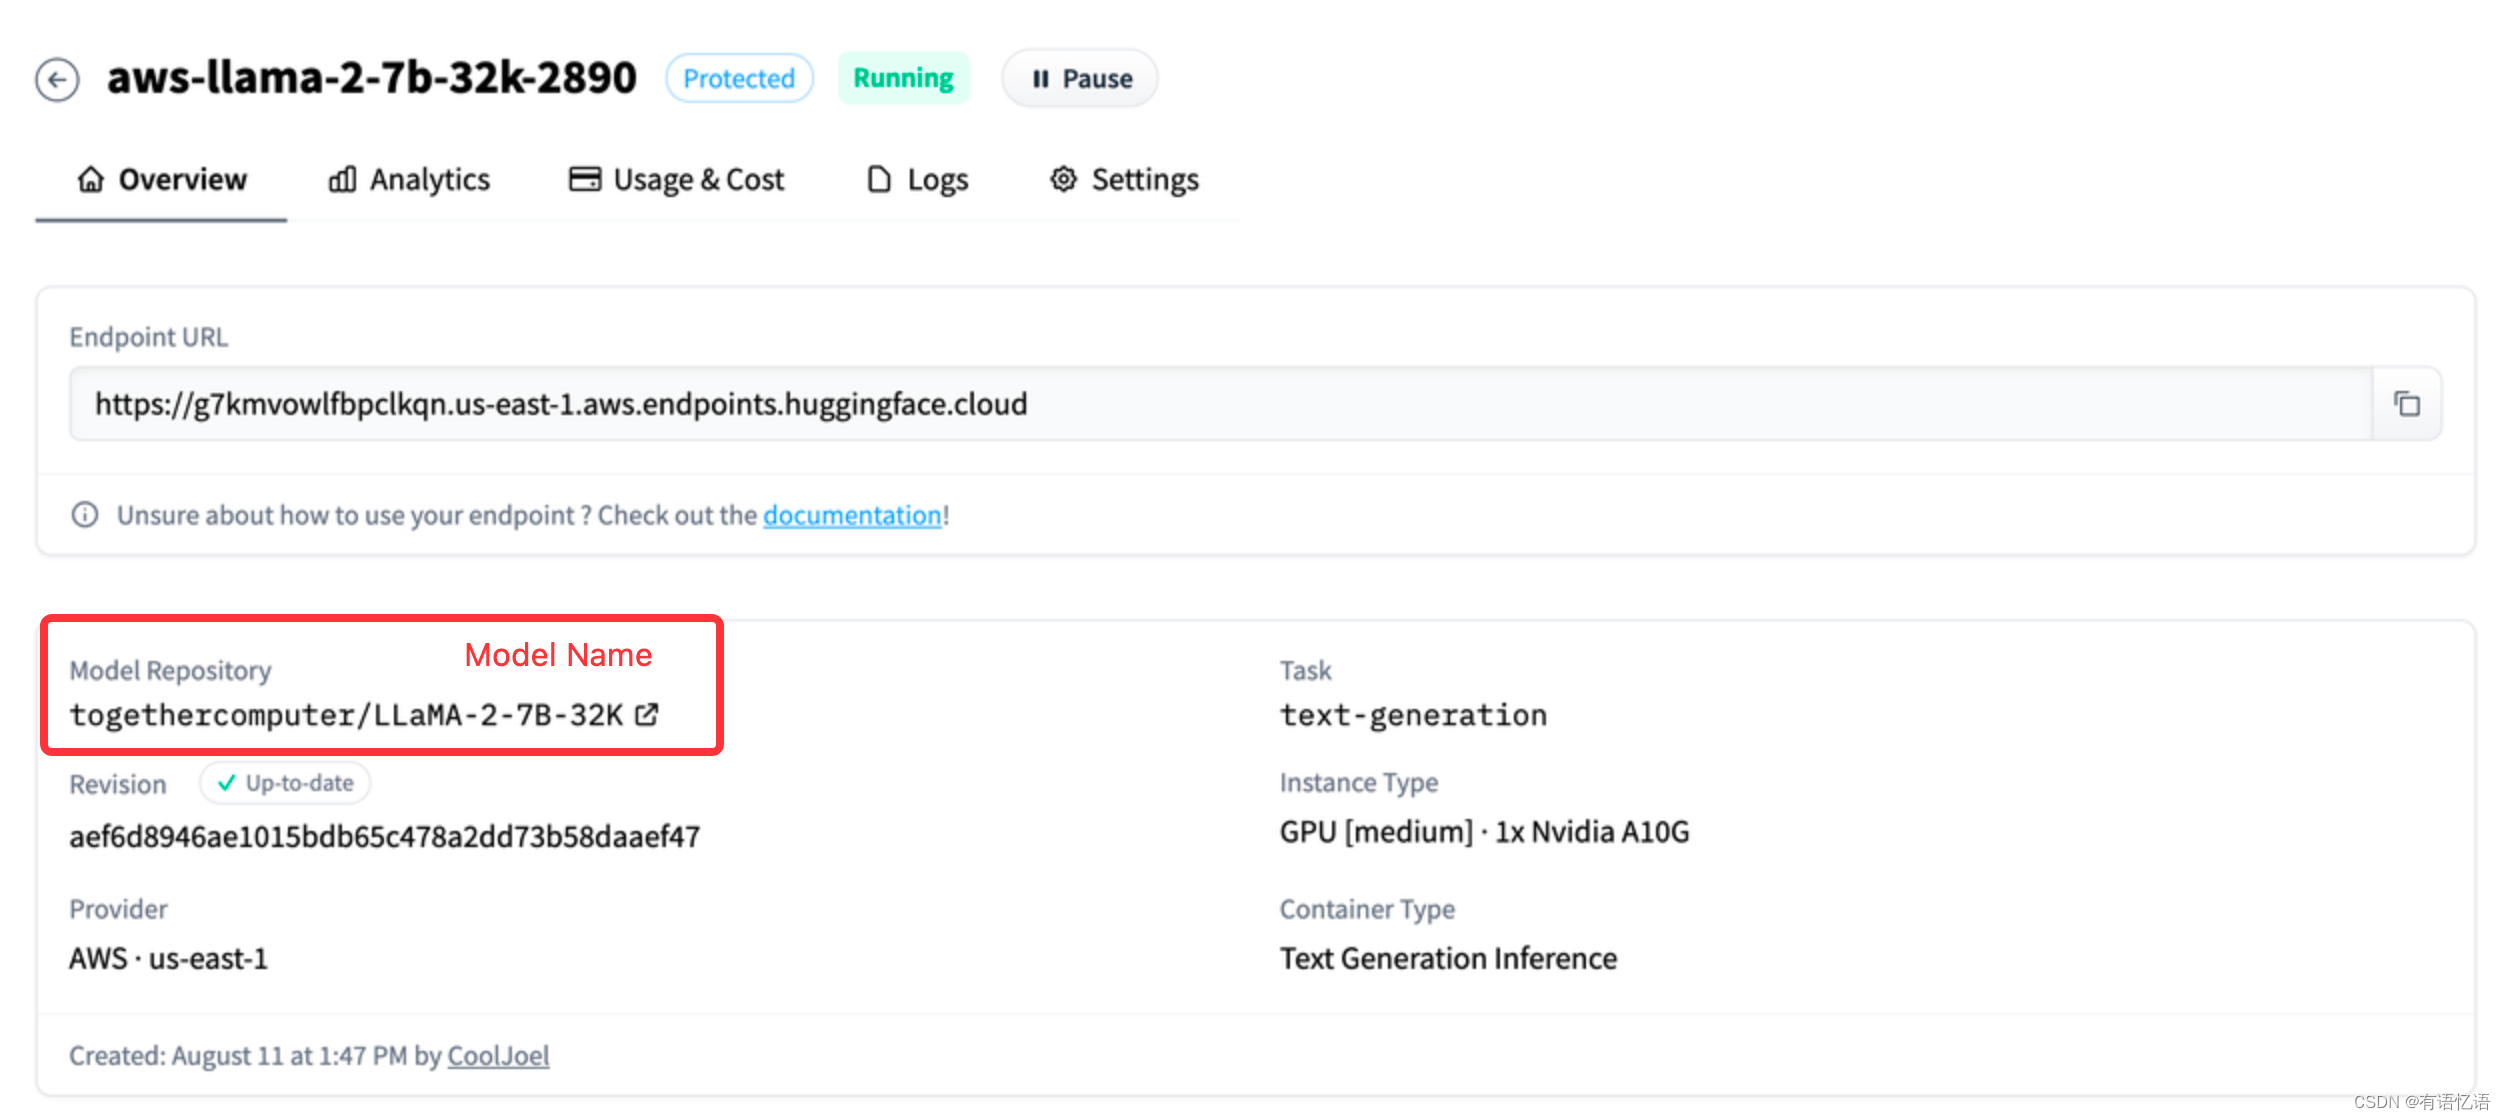Click the aws-llama-2-7b-32k-2890 endpoint title
This screenshot has height=1120, width=2506.
(372, 78)
